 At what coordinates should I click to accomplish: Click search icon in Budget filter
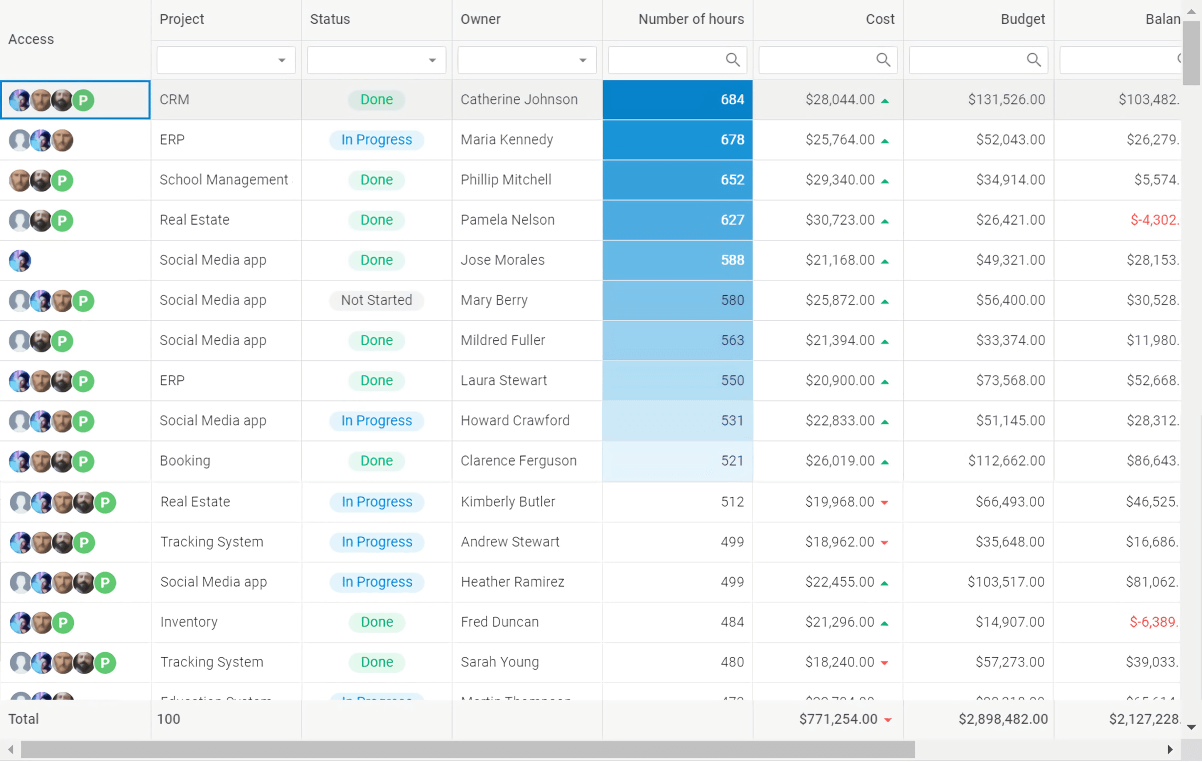click(1034, 60)
